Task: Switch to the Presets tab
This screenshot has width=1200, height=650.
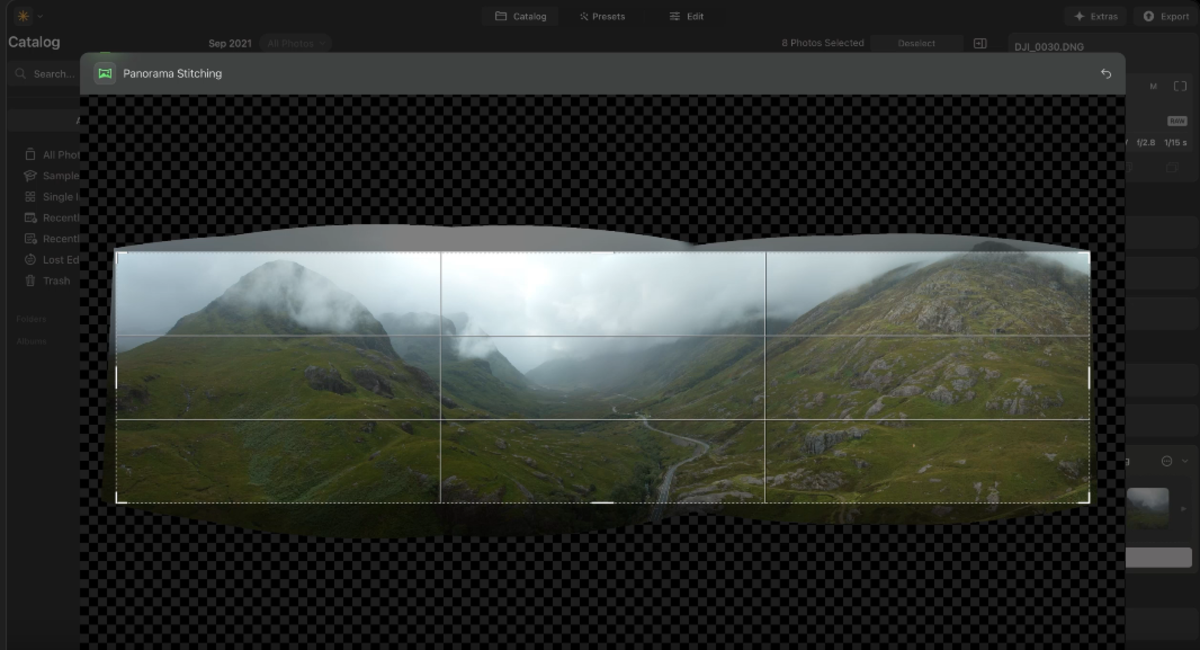Action: 604,16
